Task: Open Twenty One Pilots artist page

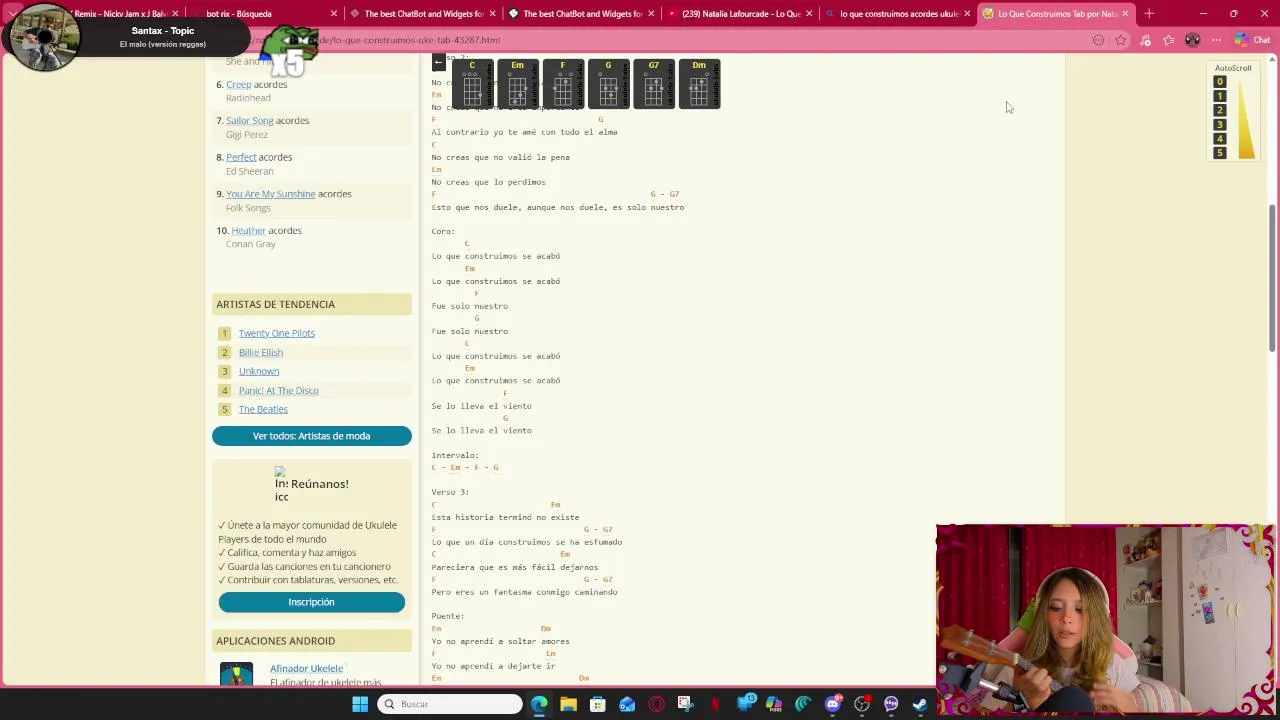Action: (276, 333)
